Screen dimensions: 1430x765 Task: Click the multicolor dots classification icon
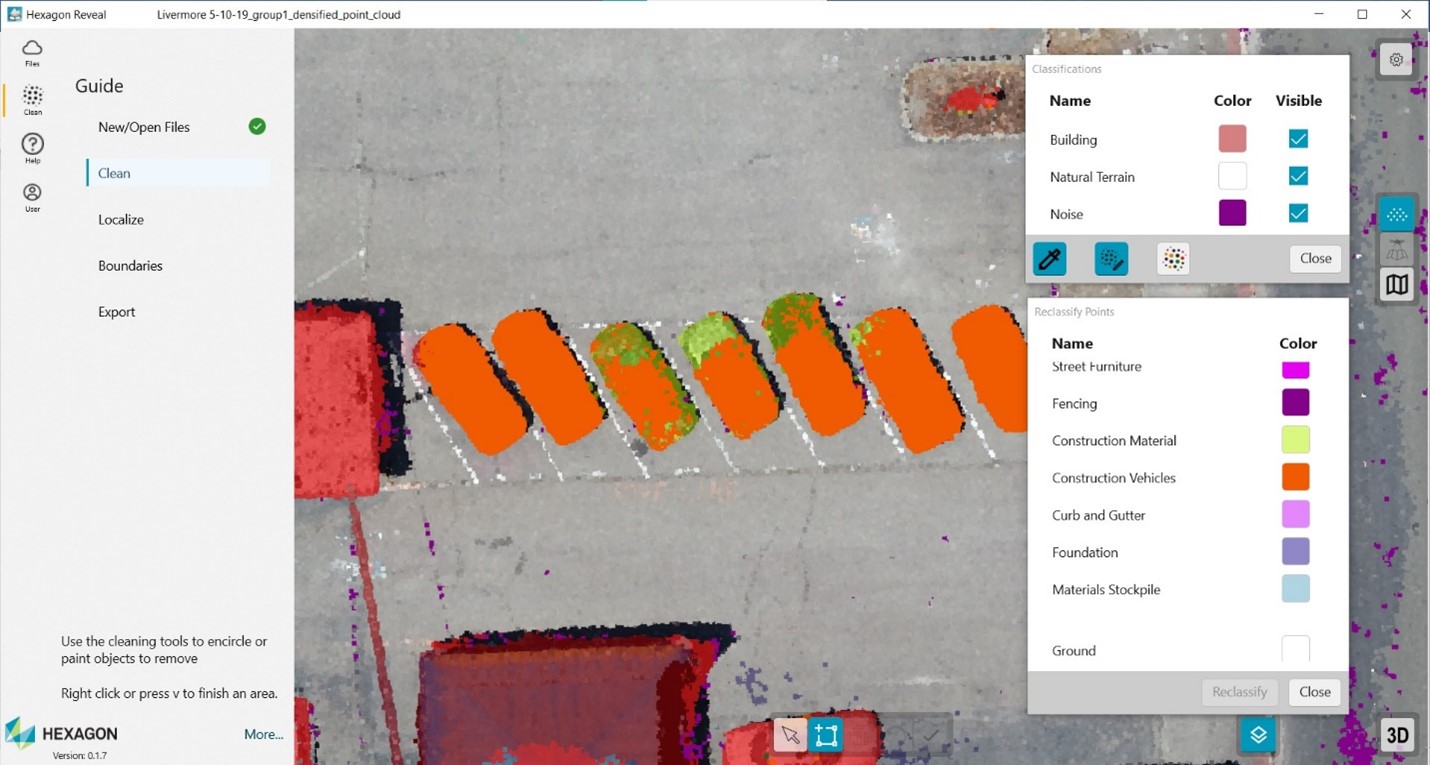[1173, 259]
